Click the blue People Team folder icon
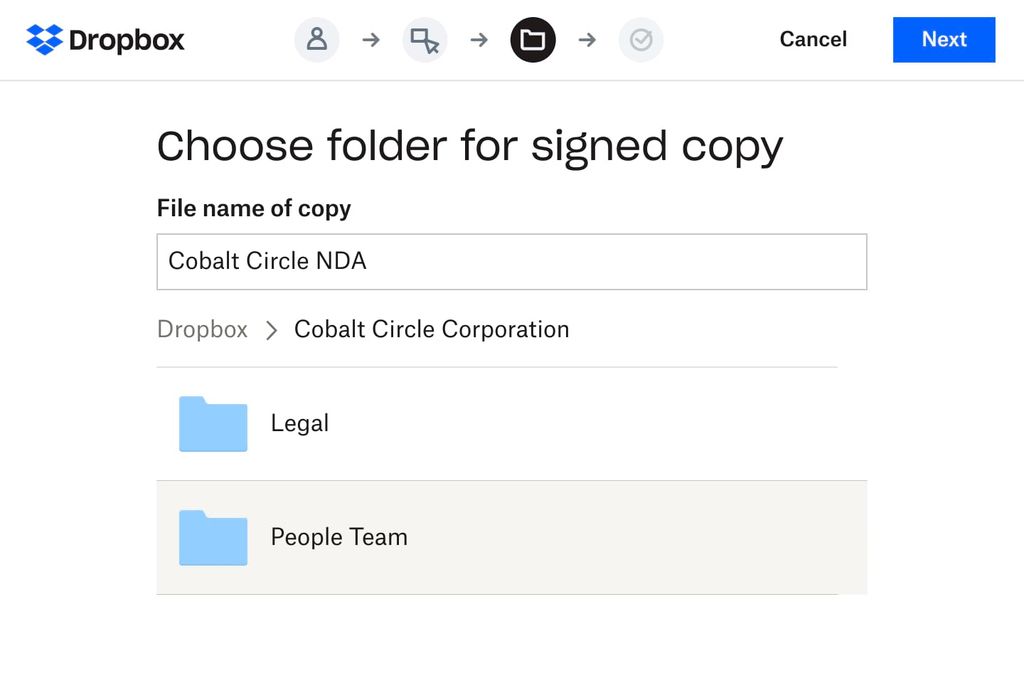 pos(212,538)
